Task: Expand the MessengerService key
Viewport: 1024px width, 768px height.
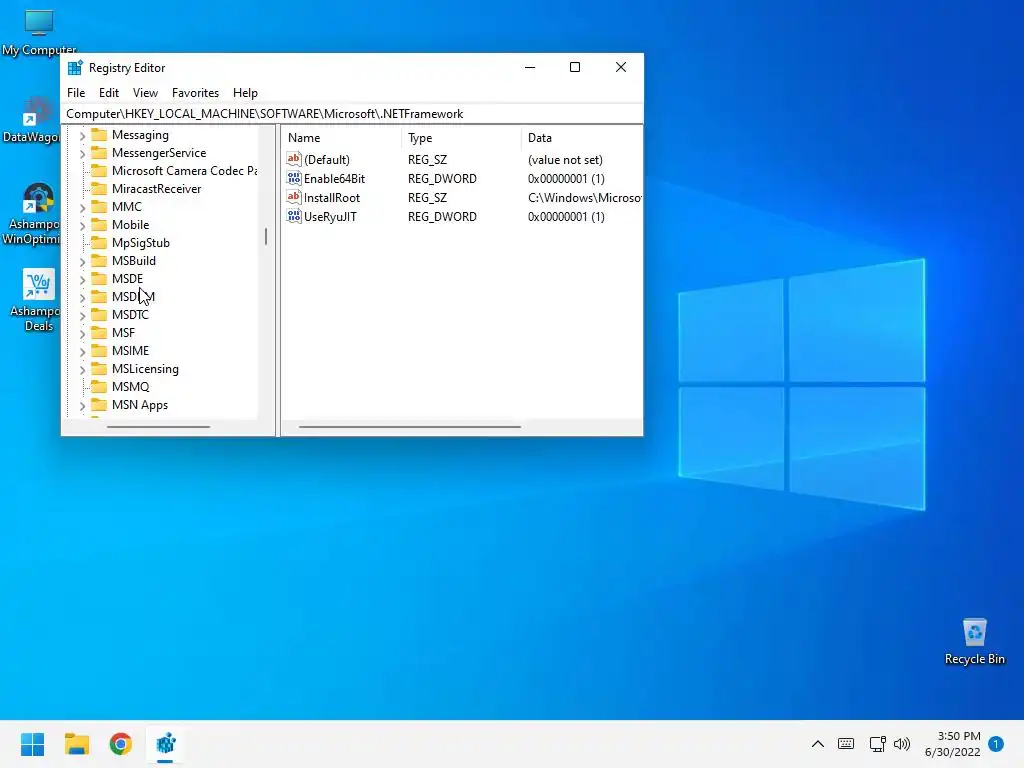Action: pyautogui.click(x=82, y=153)
